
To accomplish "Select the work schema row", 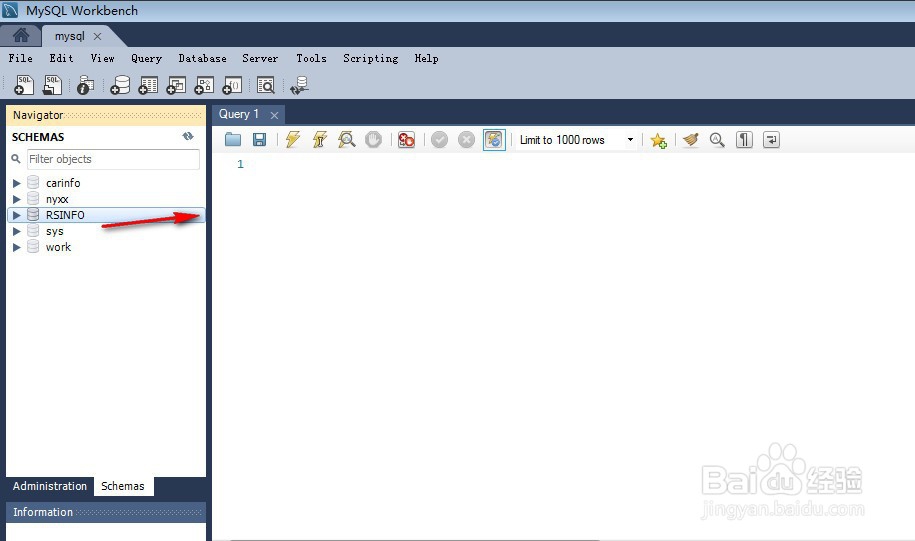I will coord(106,247).
